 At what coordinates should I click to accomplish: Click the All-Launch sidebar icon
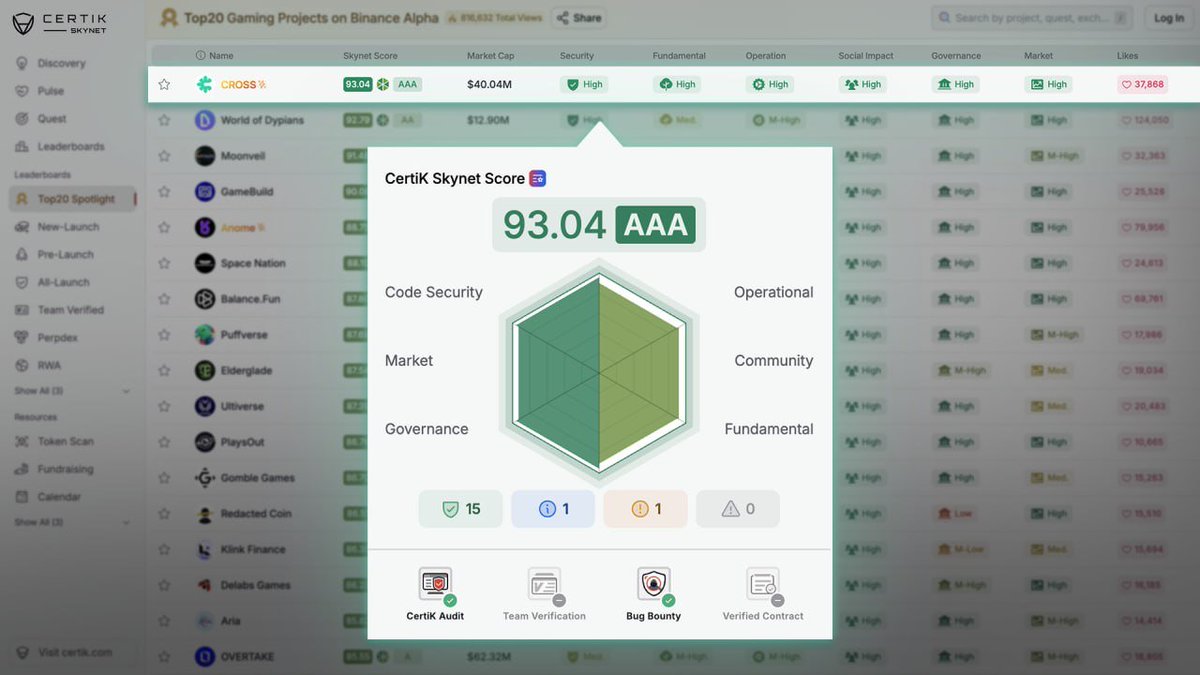[x=21, y=283]
